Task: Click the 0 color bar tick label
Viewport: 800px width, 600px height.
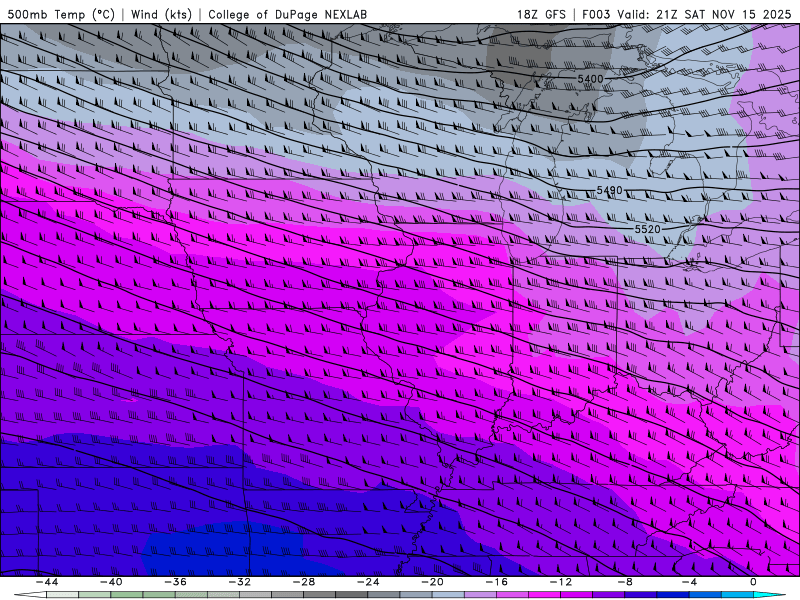Action: pos(753,582)
